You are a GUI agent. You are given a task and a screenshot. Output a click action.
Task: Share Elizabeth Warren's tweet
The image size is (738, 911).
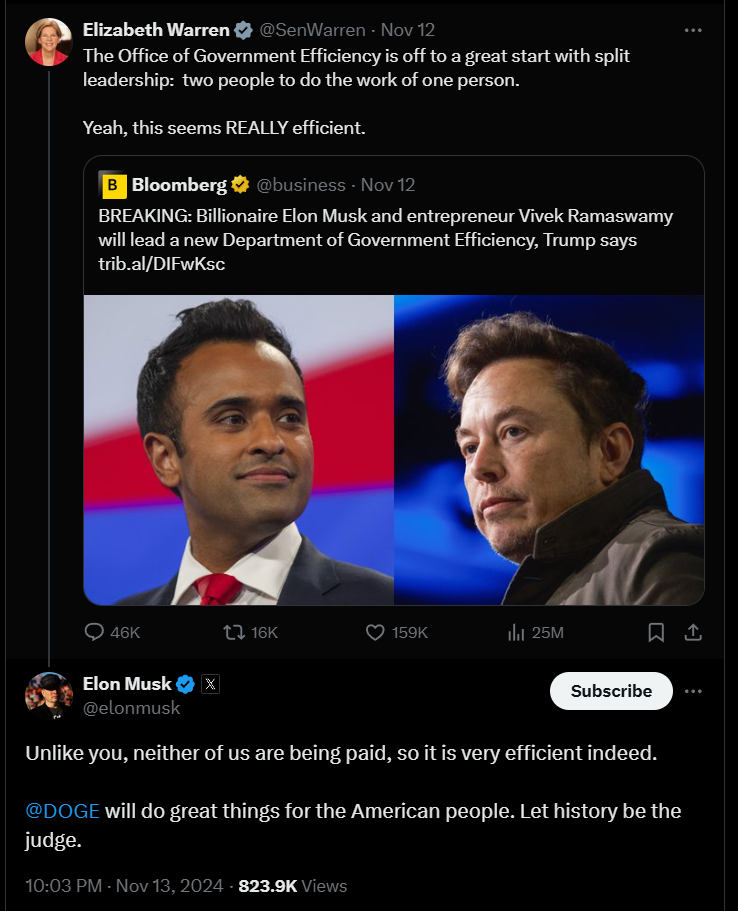coord(692,632)
